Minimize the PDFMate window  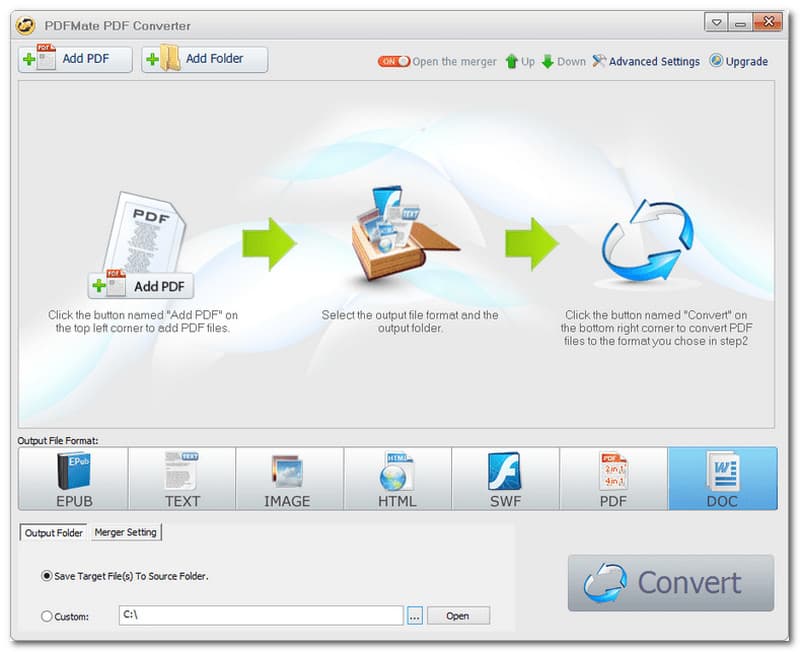(x=740, y=22)
